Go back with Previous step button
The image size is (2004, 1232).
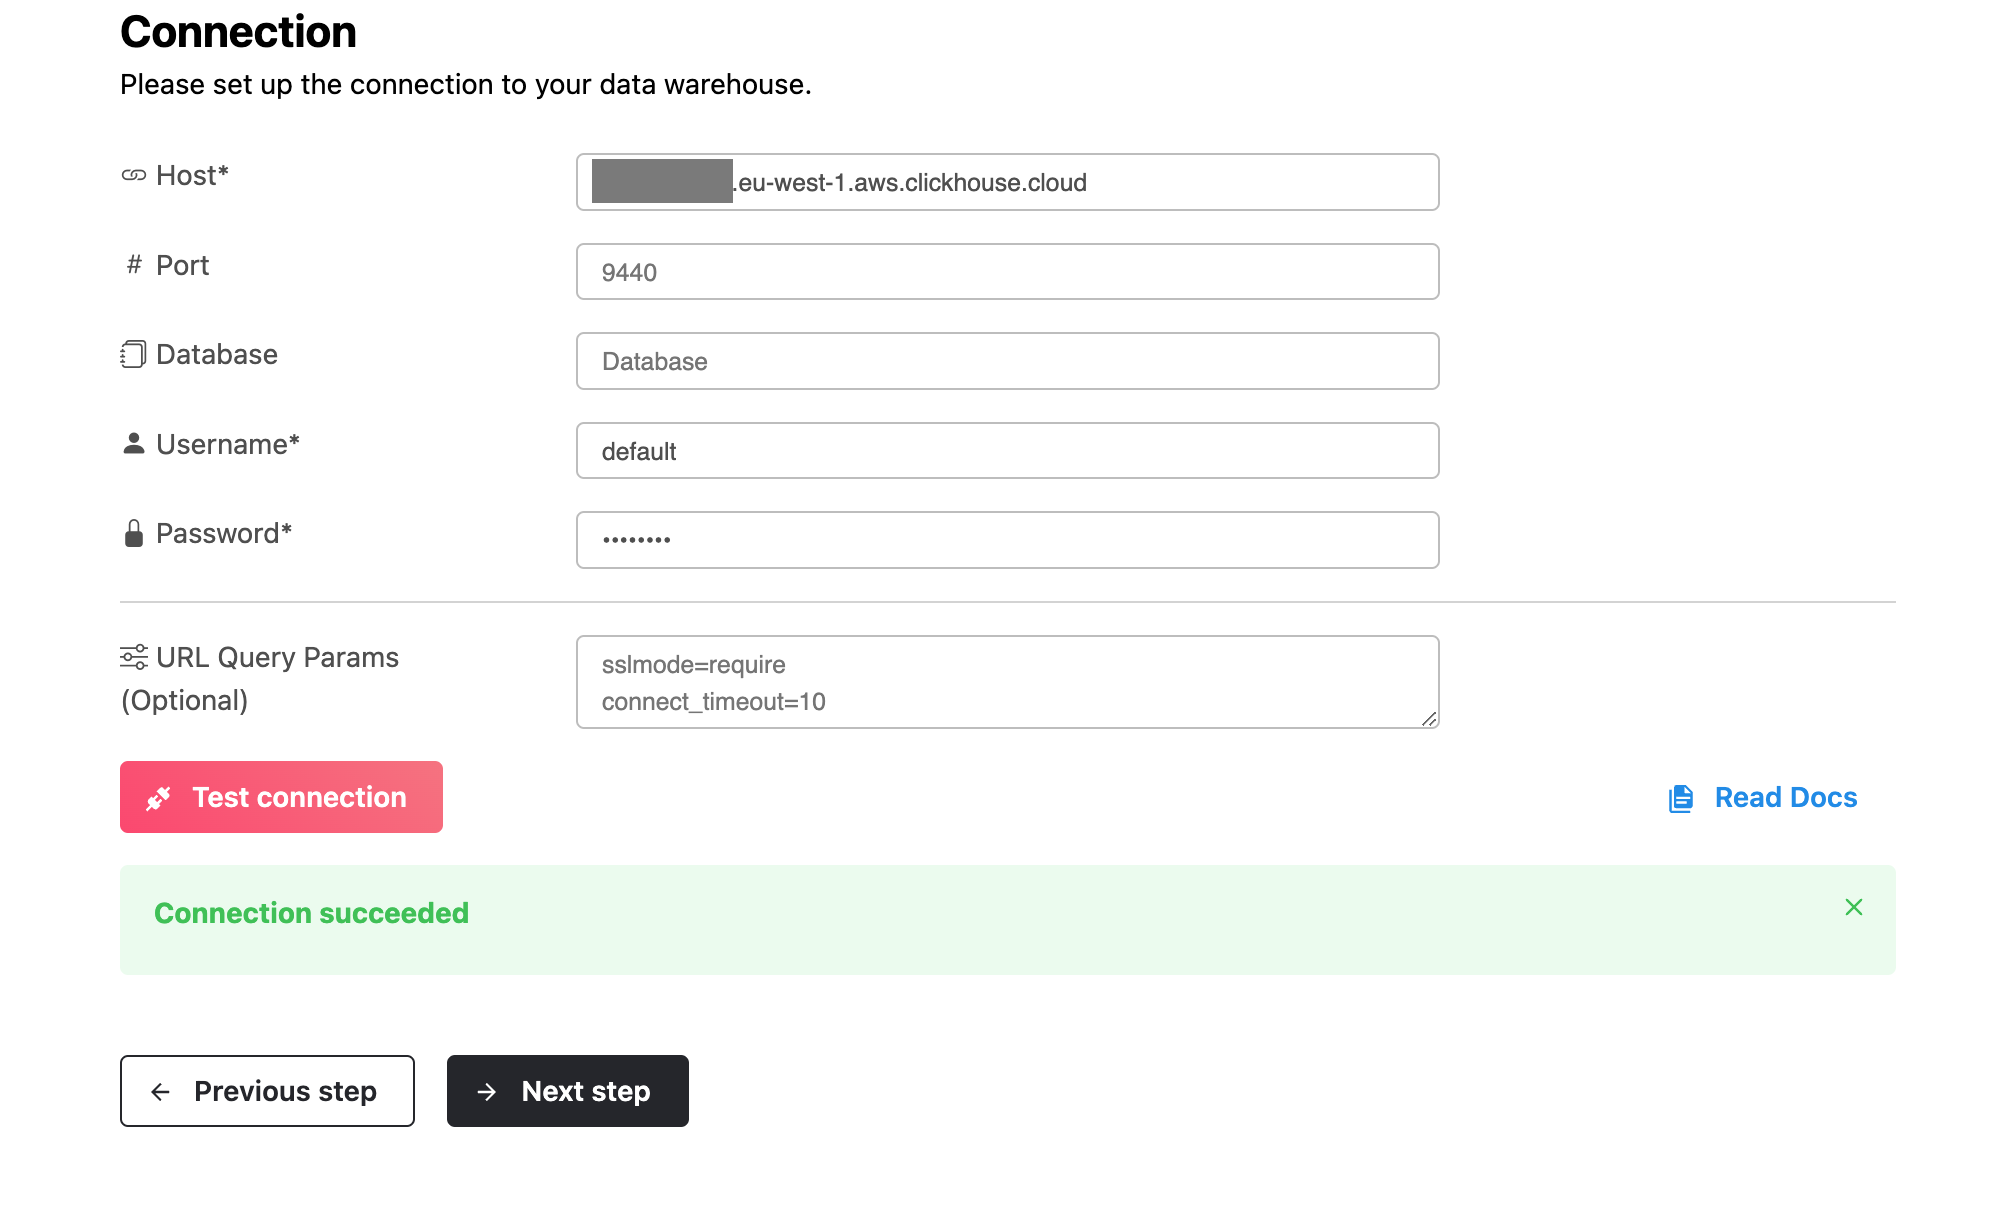267,1091
